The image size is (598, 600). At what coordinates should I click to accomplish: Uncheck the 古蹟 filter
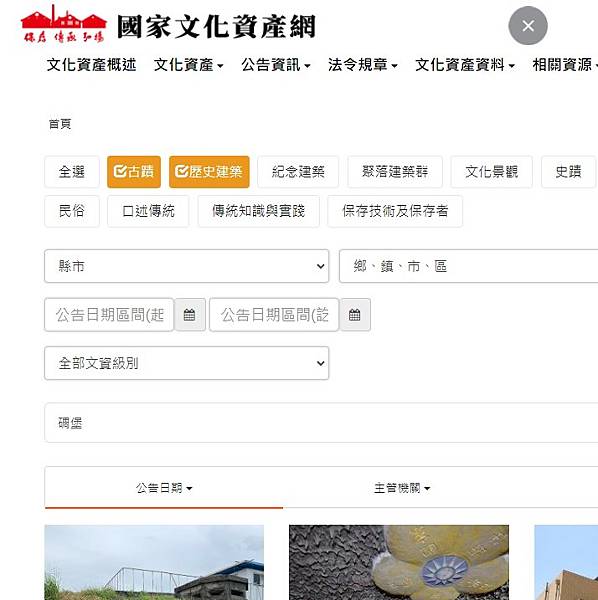click(x=134, y=172)
